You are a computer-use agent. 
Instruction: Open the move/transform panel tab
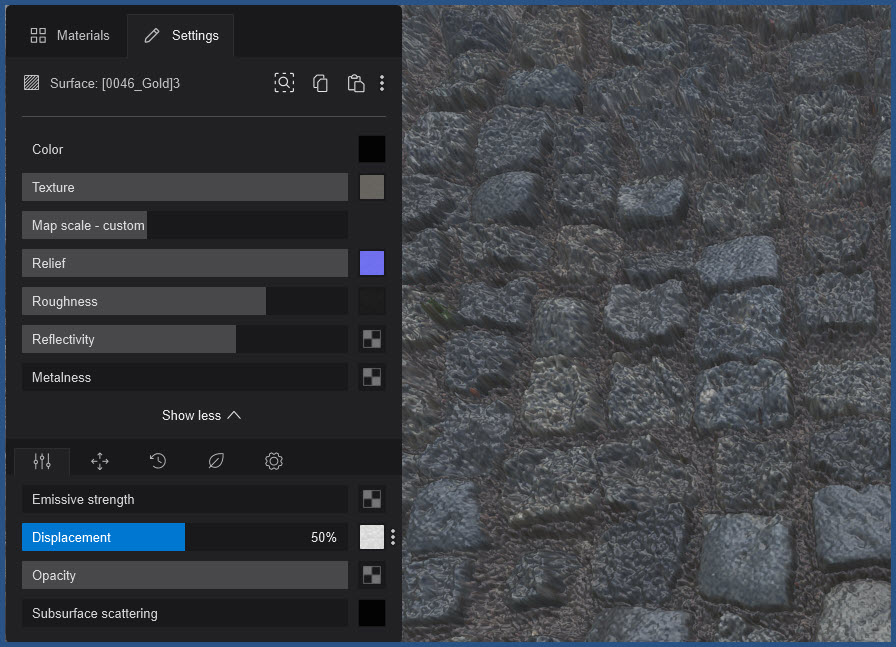(99, 461)
